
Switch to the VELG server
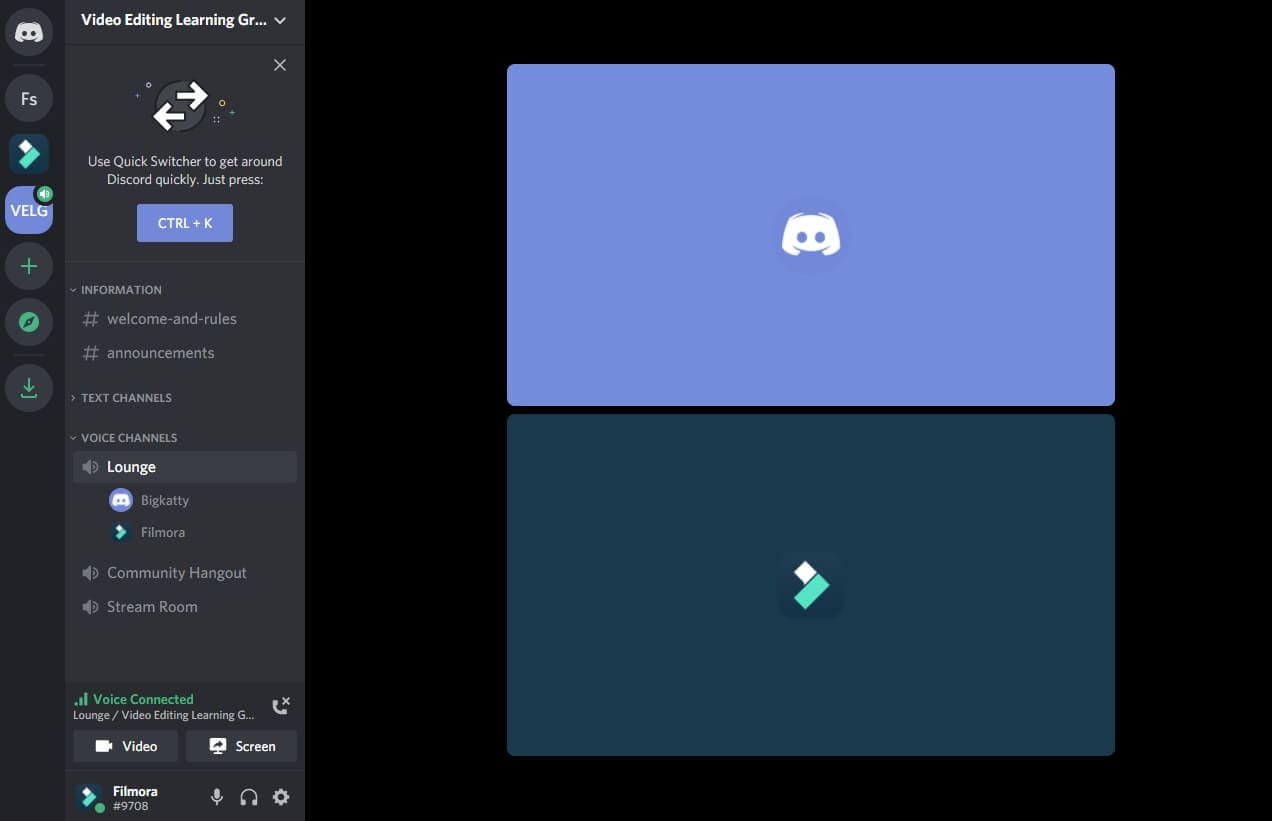coord(29,210)
